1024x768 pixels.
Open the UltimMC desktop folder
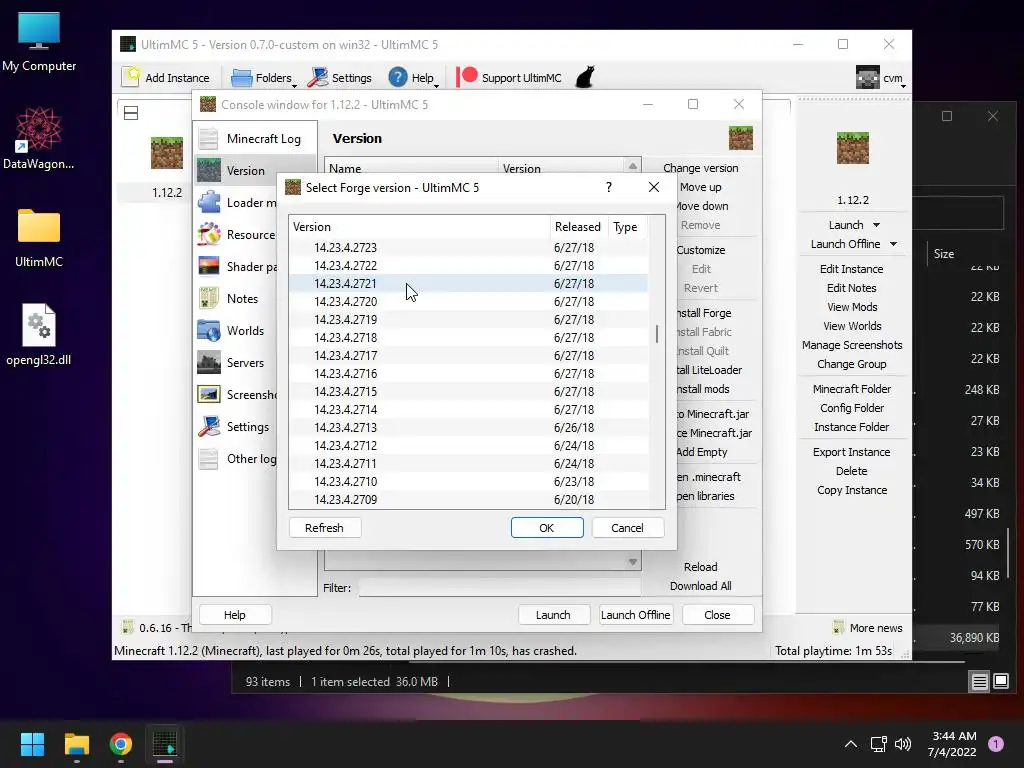39,238
